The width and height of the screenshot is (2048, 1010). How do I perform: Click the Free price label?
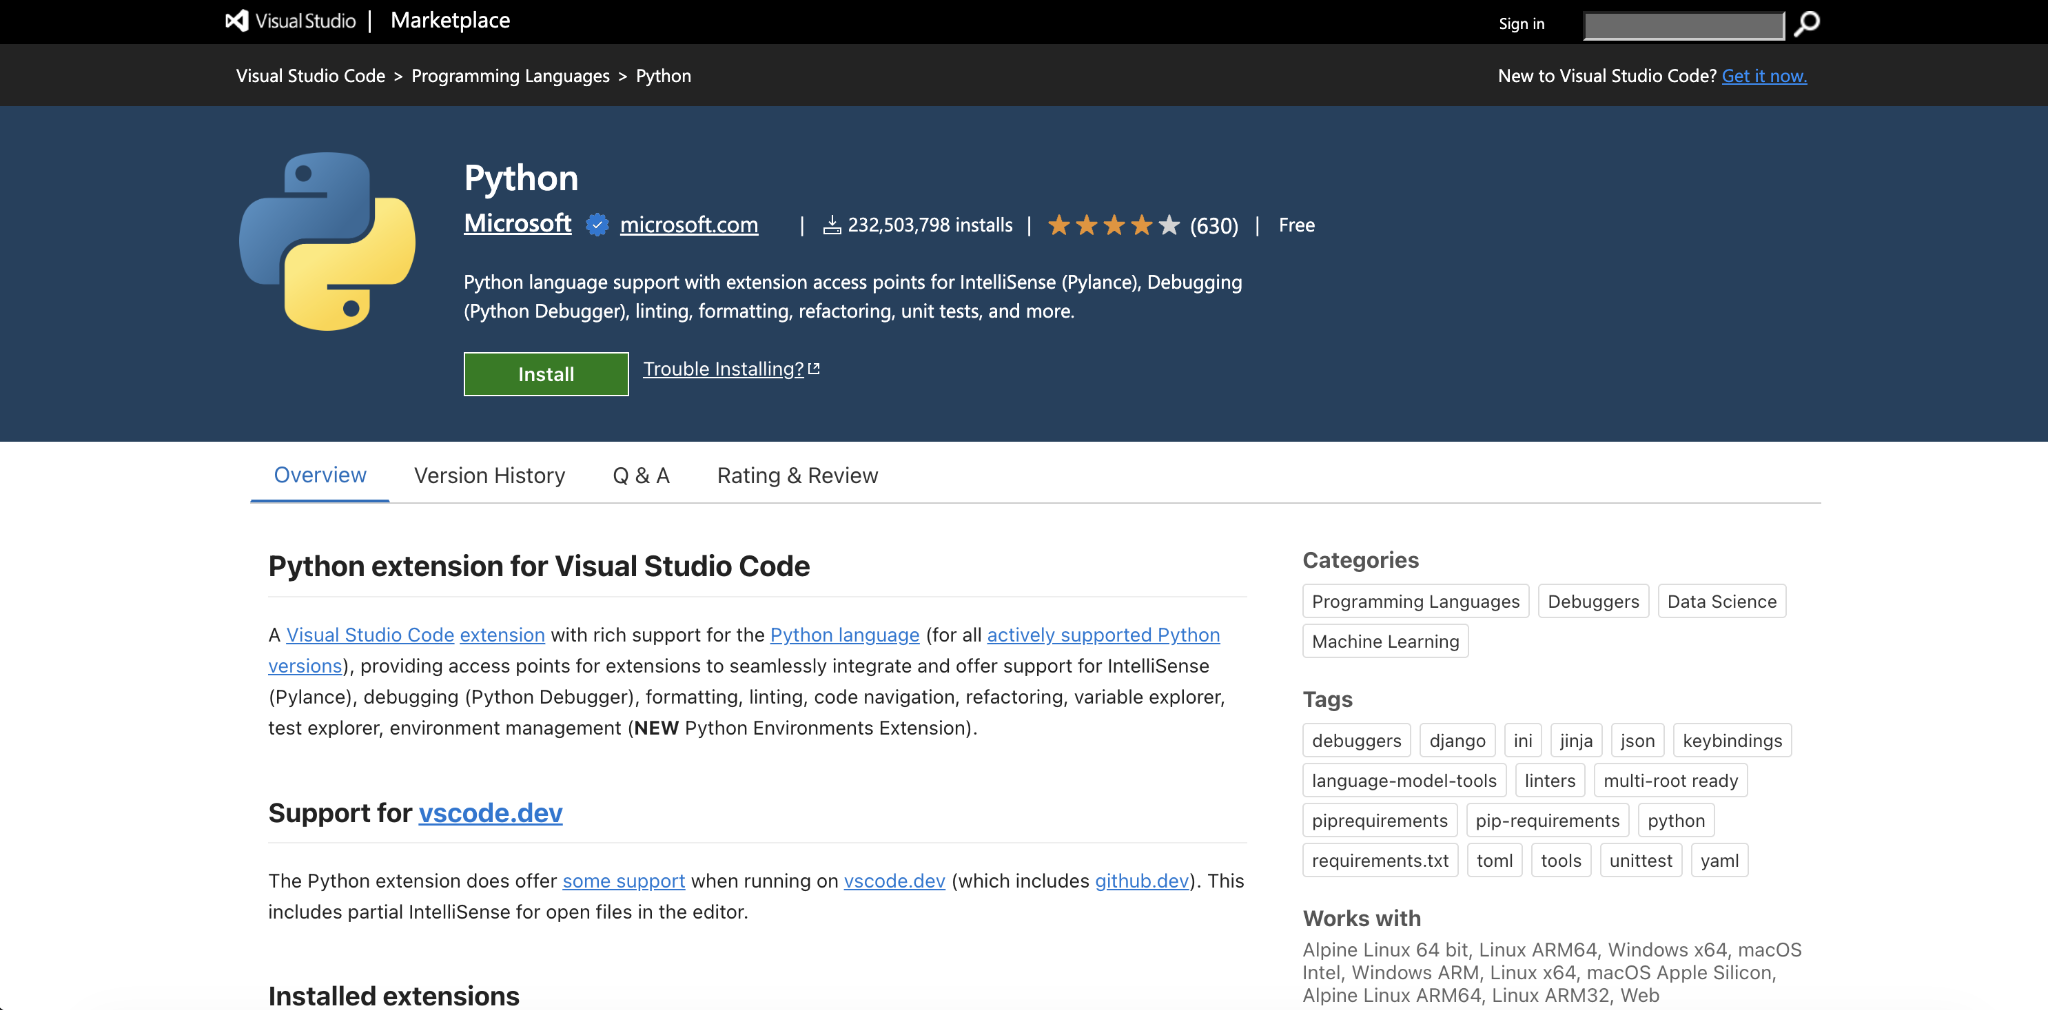point(1297,225)
